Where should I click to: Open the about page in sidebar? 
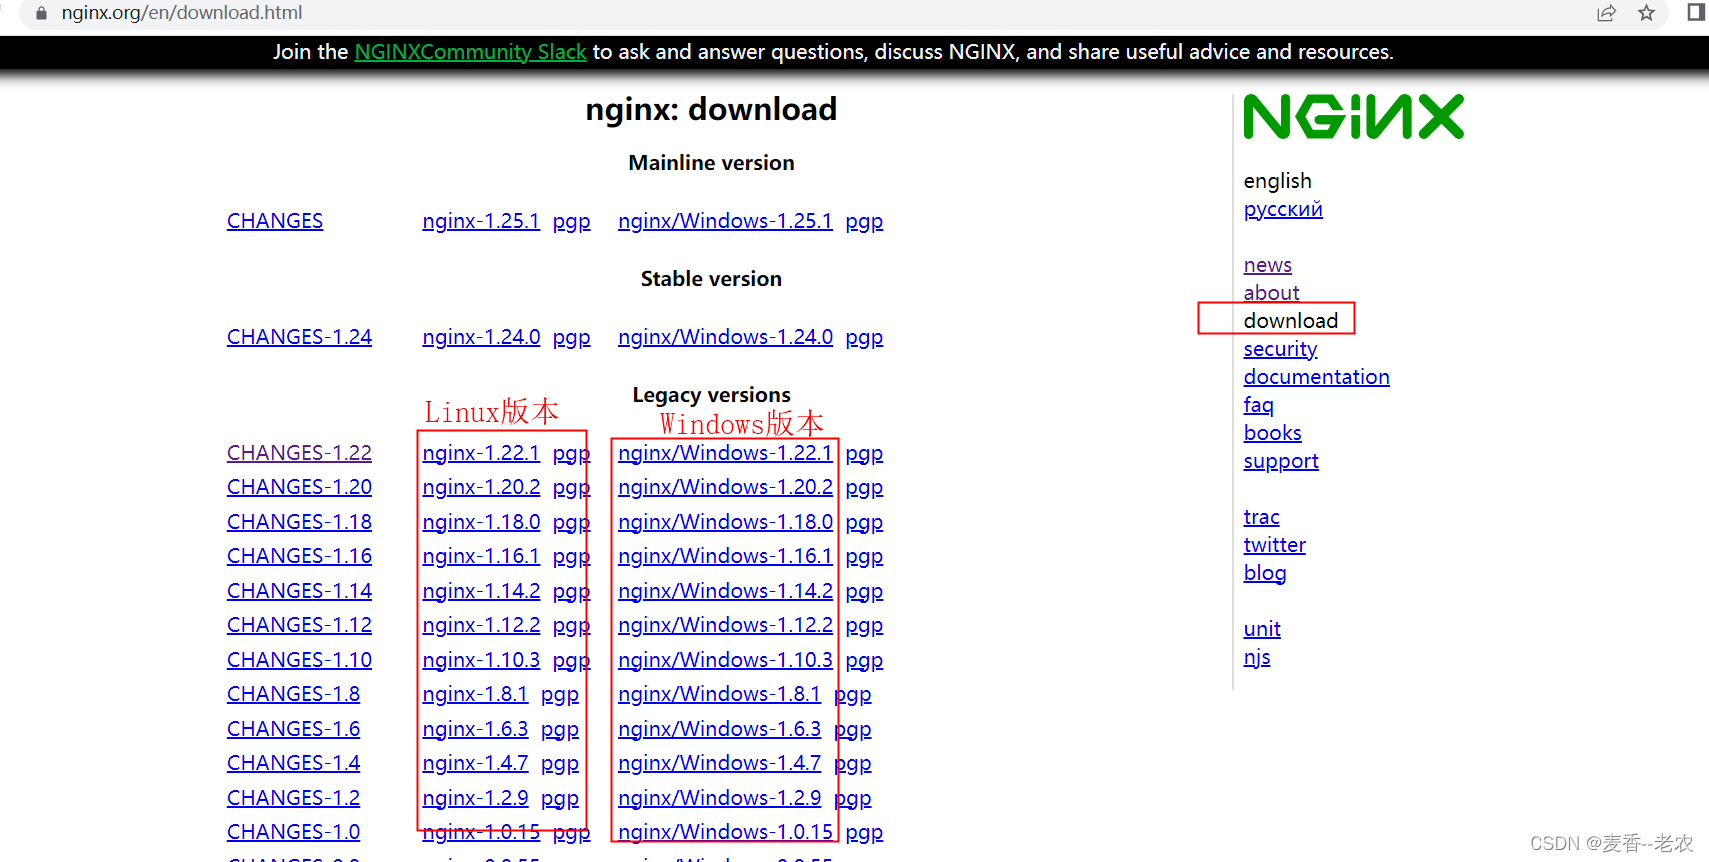(x=1271, y=293)
